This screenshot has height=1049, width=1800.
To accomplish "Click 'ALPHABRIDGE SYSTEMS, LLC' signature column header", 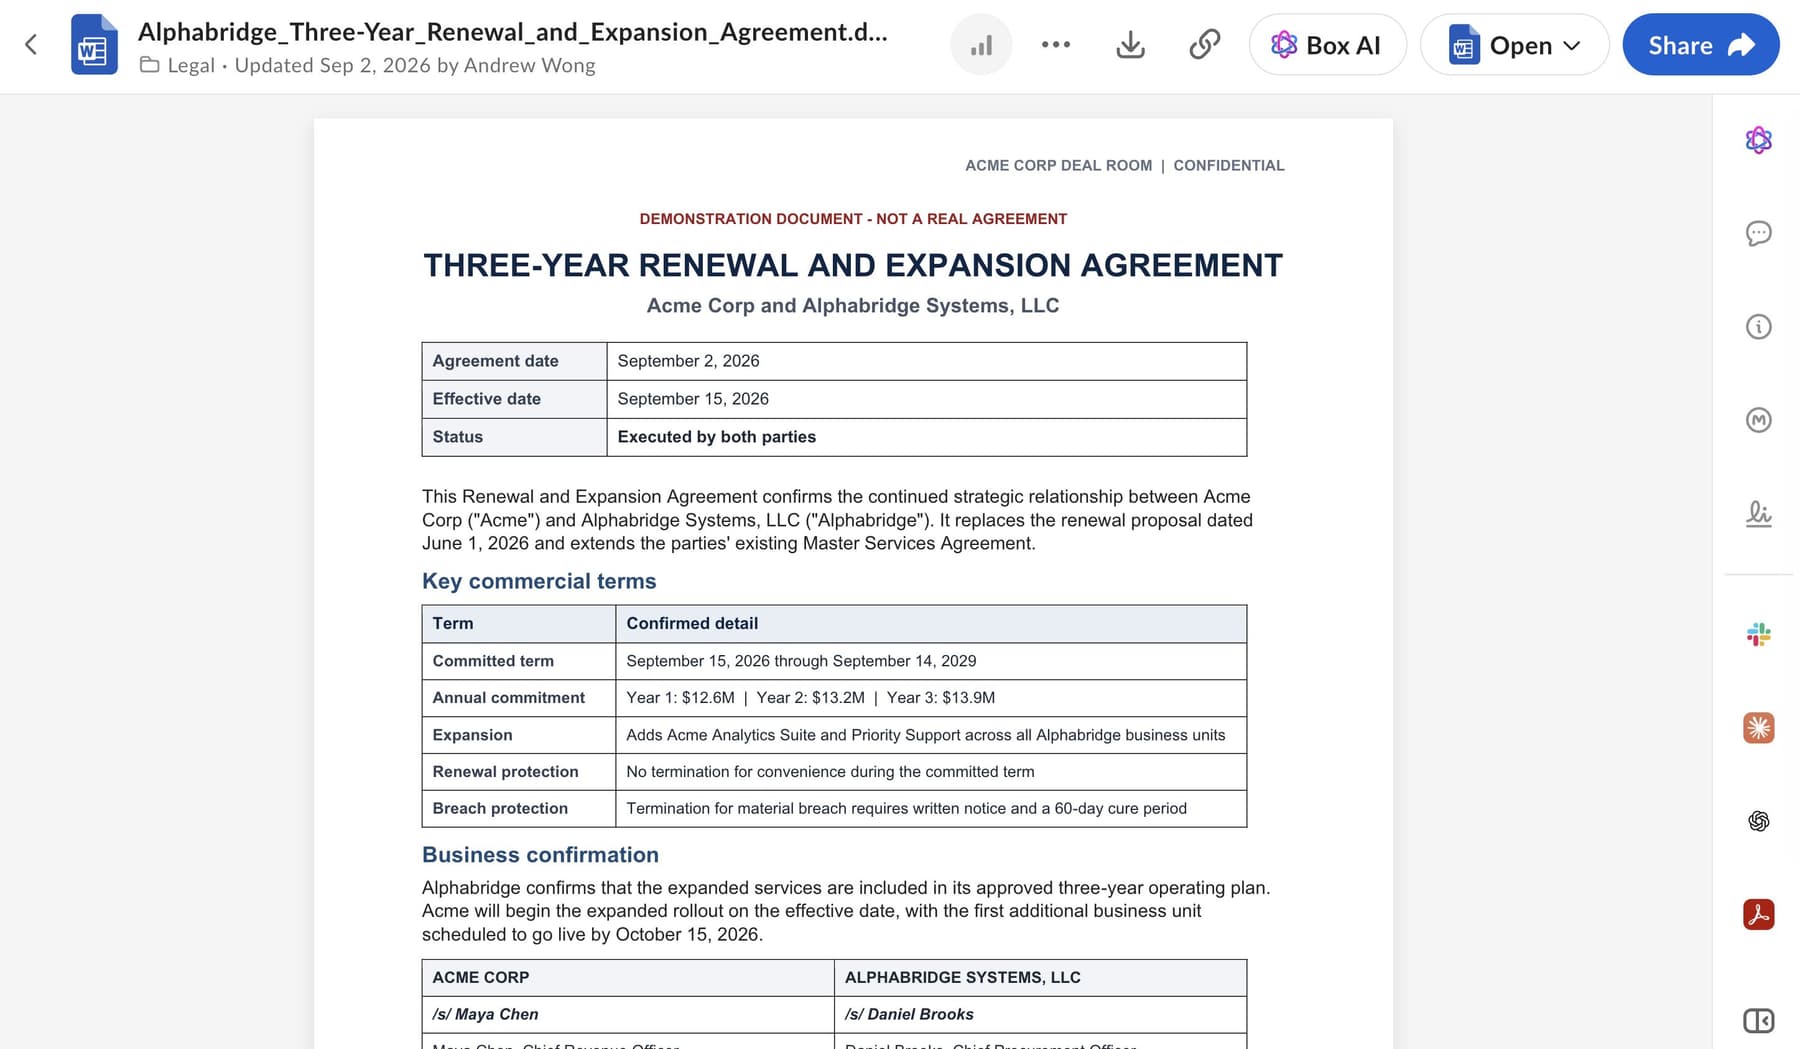I will (x=1041, y=978).
